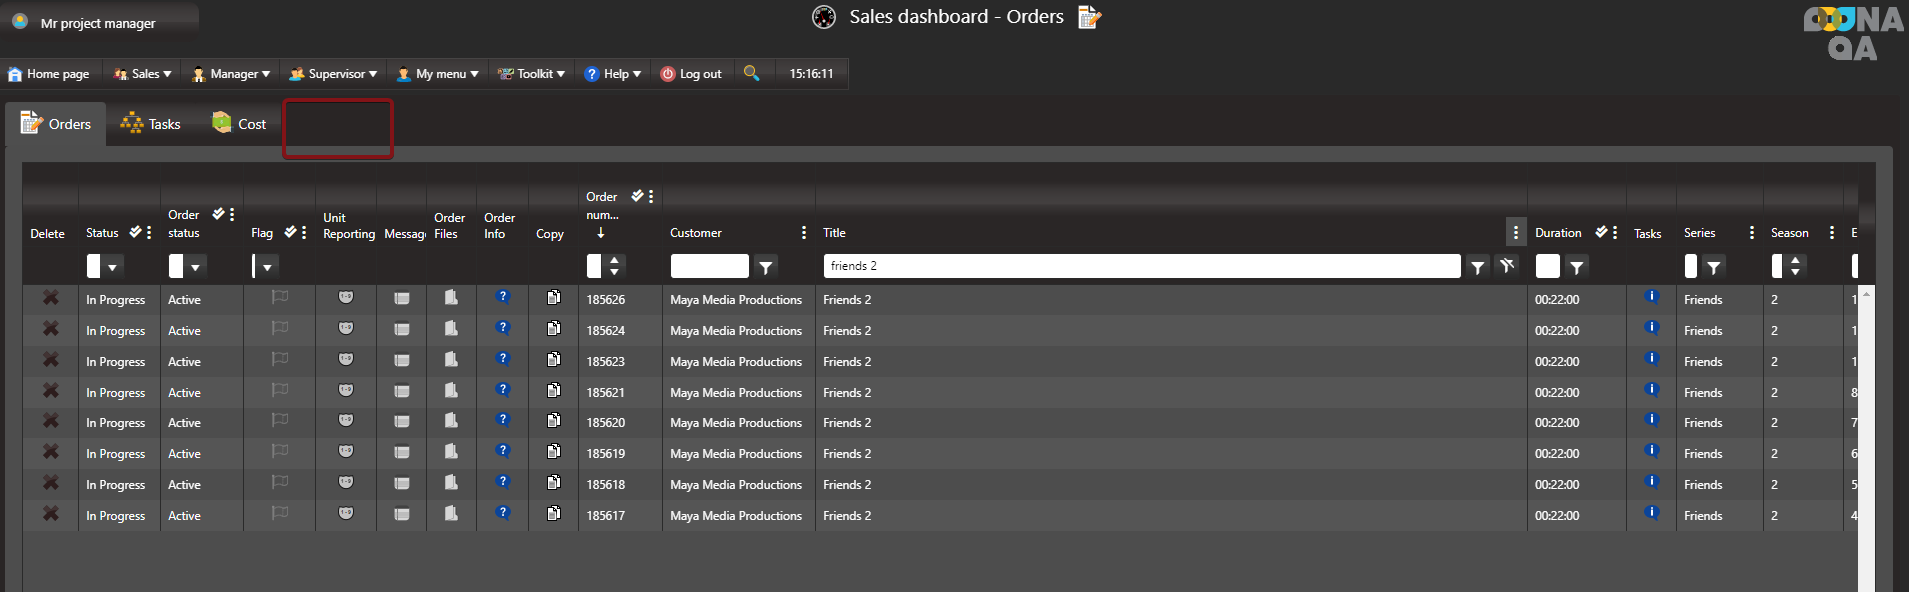The height and width of the screenshot is (592, 1909).
Task: Open the Status filter dropdown
Action: click(x=113, y=267)
